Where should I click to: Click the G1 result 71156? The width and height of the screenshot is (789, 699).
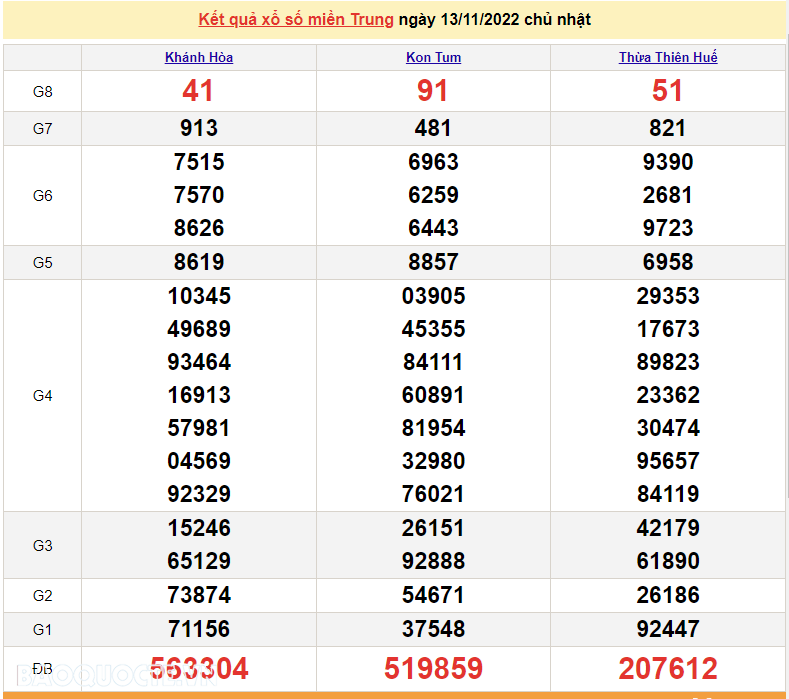[x=199, y=629]
